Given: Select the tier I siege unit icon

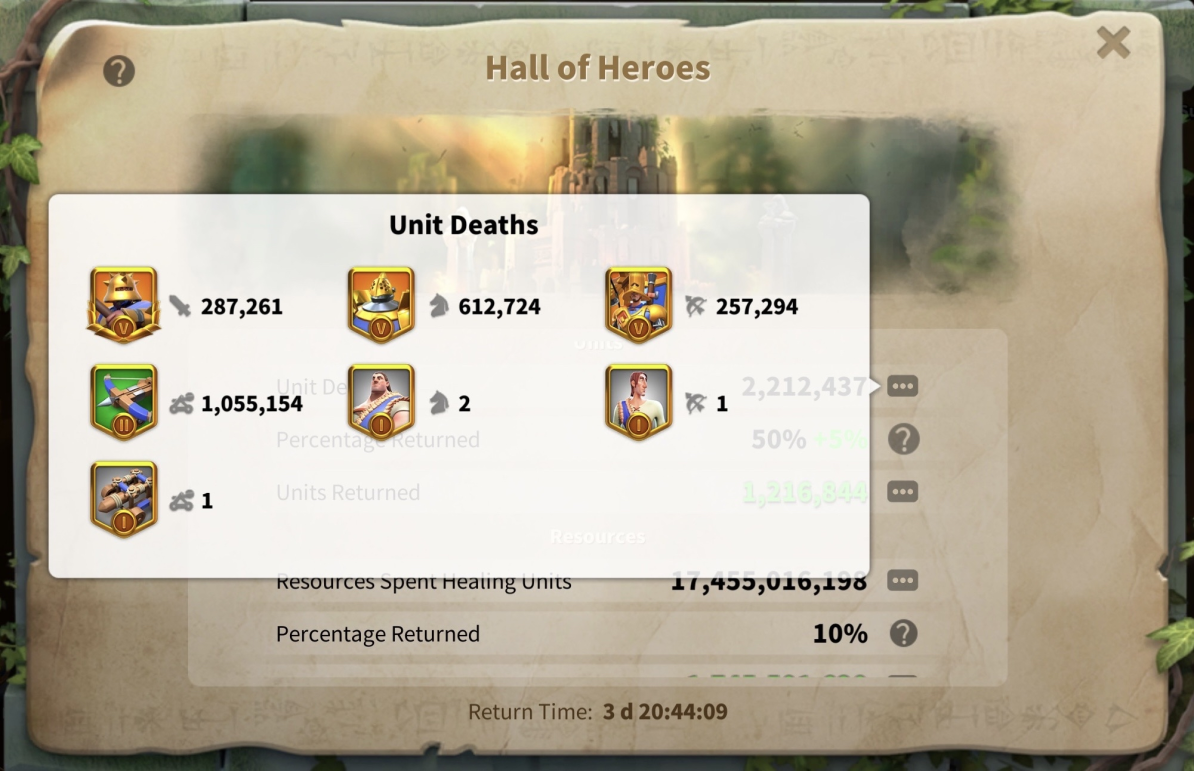Looking at the screenshot, I should [123, 499].
